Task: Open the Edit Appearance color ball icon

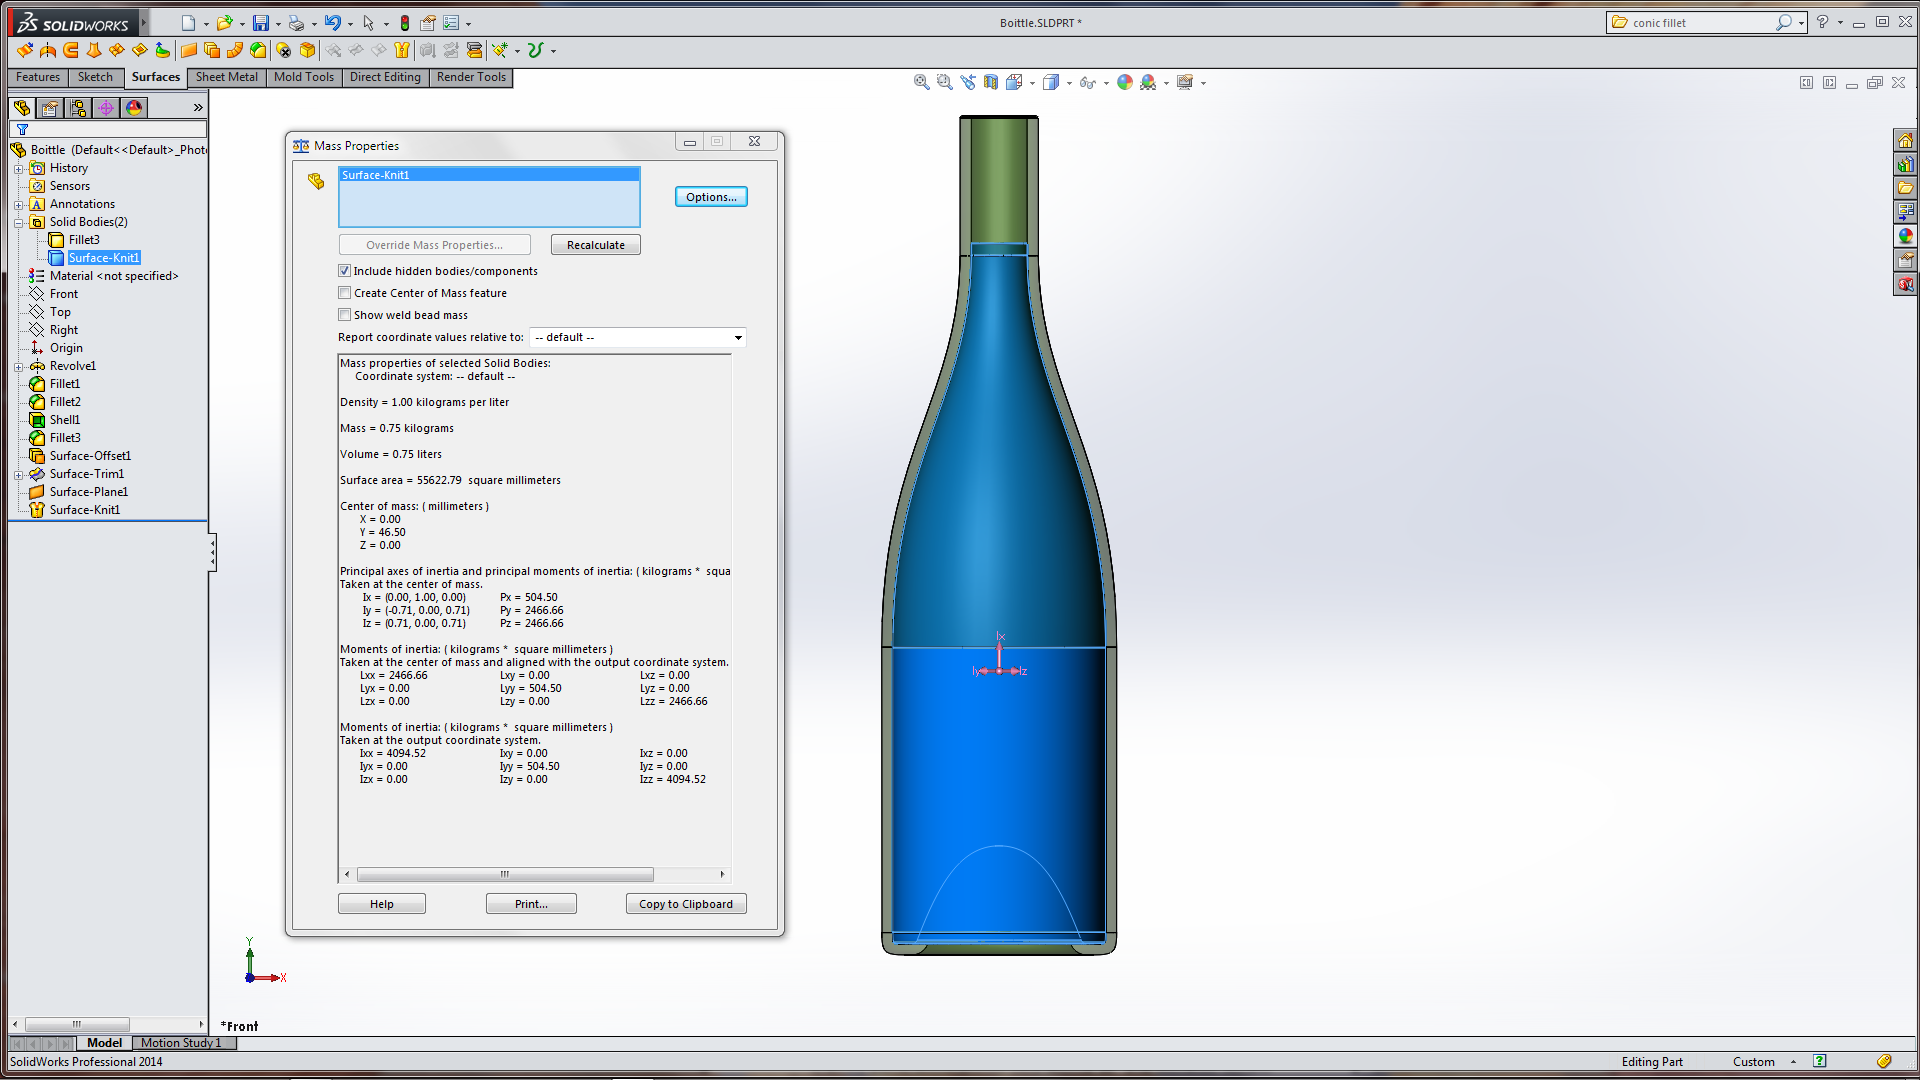Action: tap(1125, 83)
